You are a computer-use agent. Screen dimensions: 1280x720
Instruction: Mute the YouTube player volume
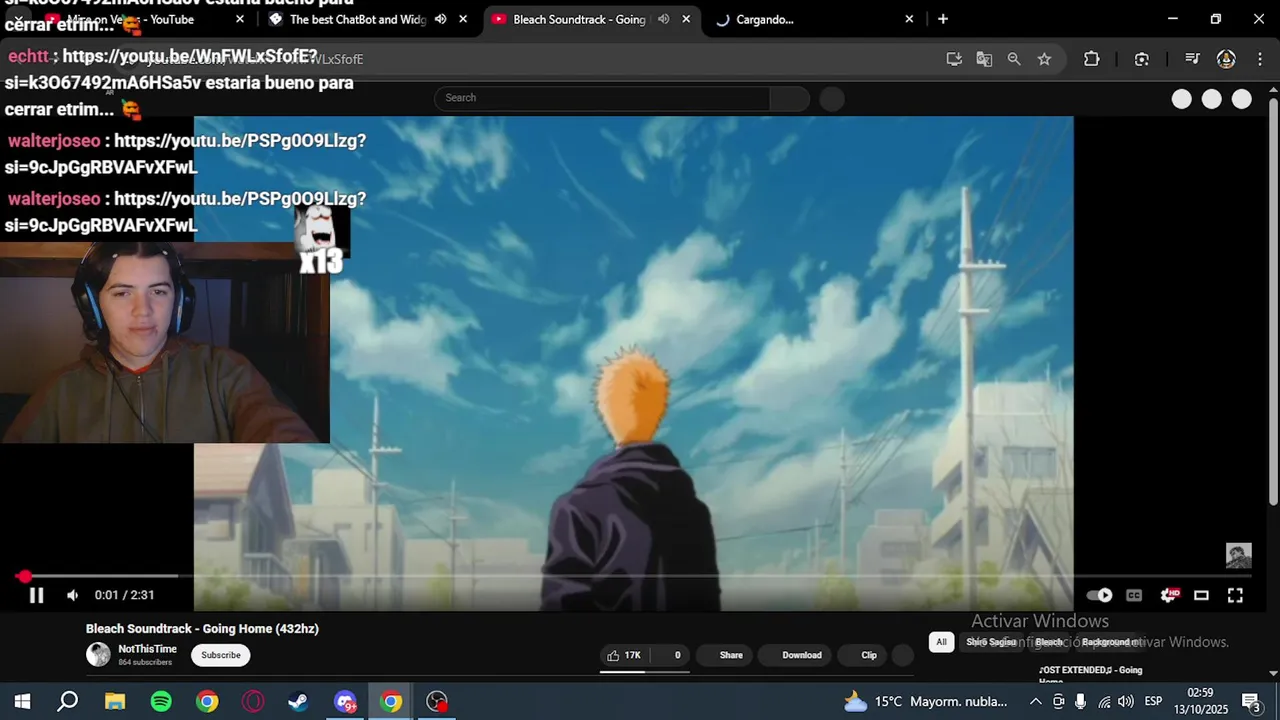[x=72, y=595]
